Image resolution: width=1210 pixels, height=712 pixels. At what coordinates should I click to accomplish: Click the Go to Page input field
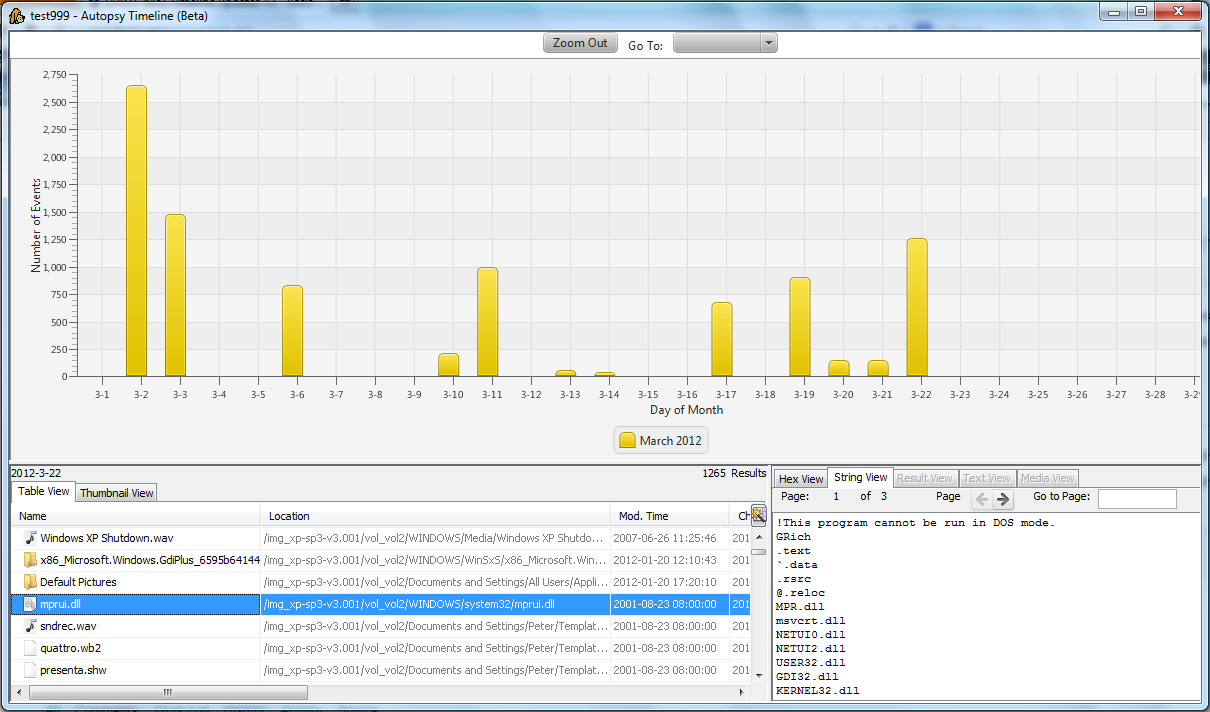click(x=1137, y=499)
